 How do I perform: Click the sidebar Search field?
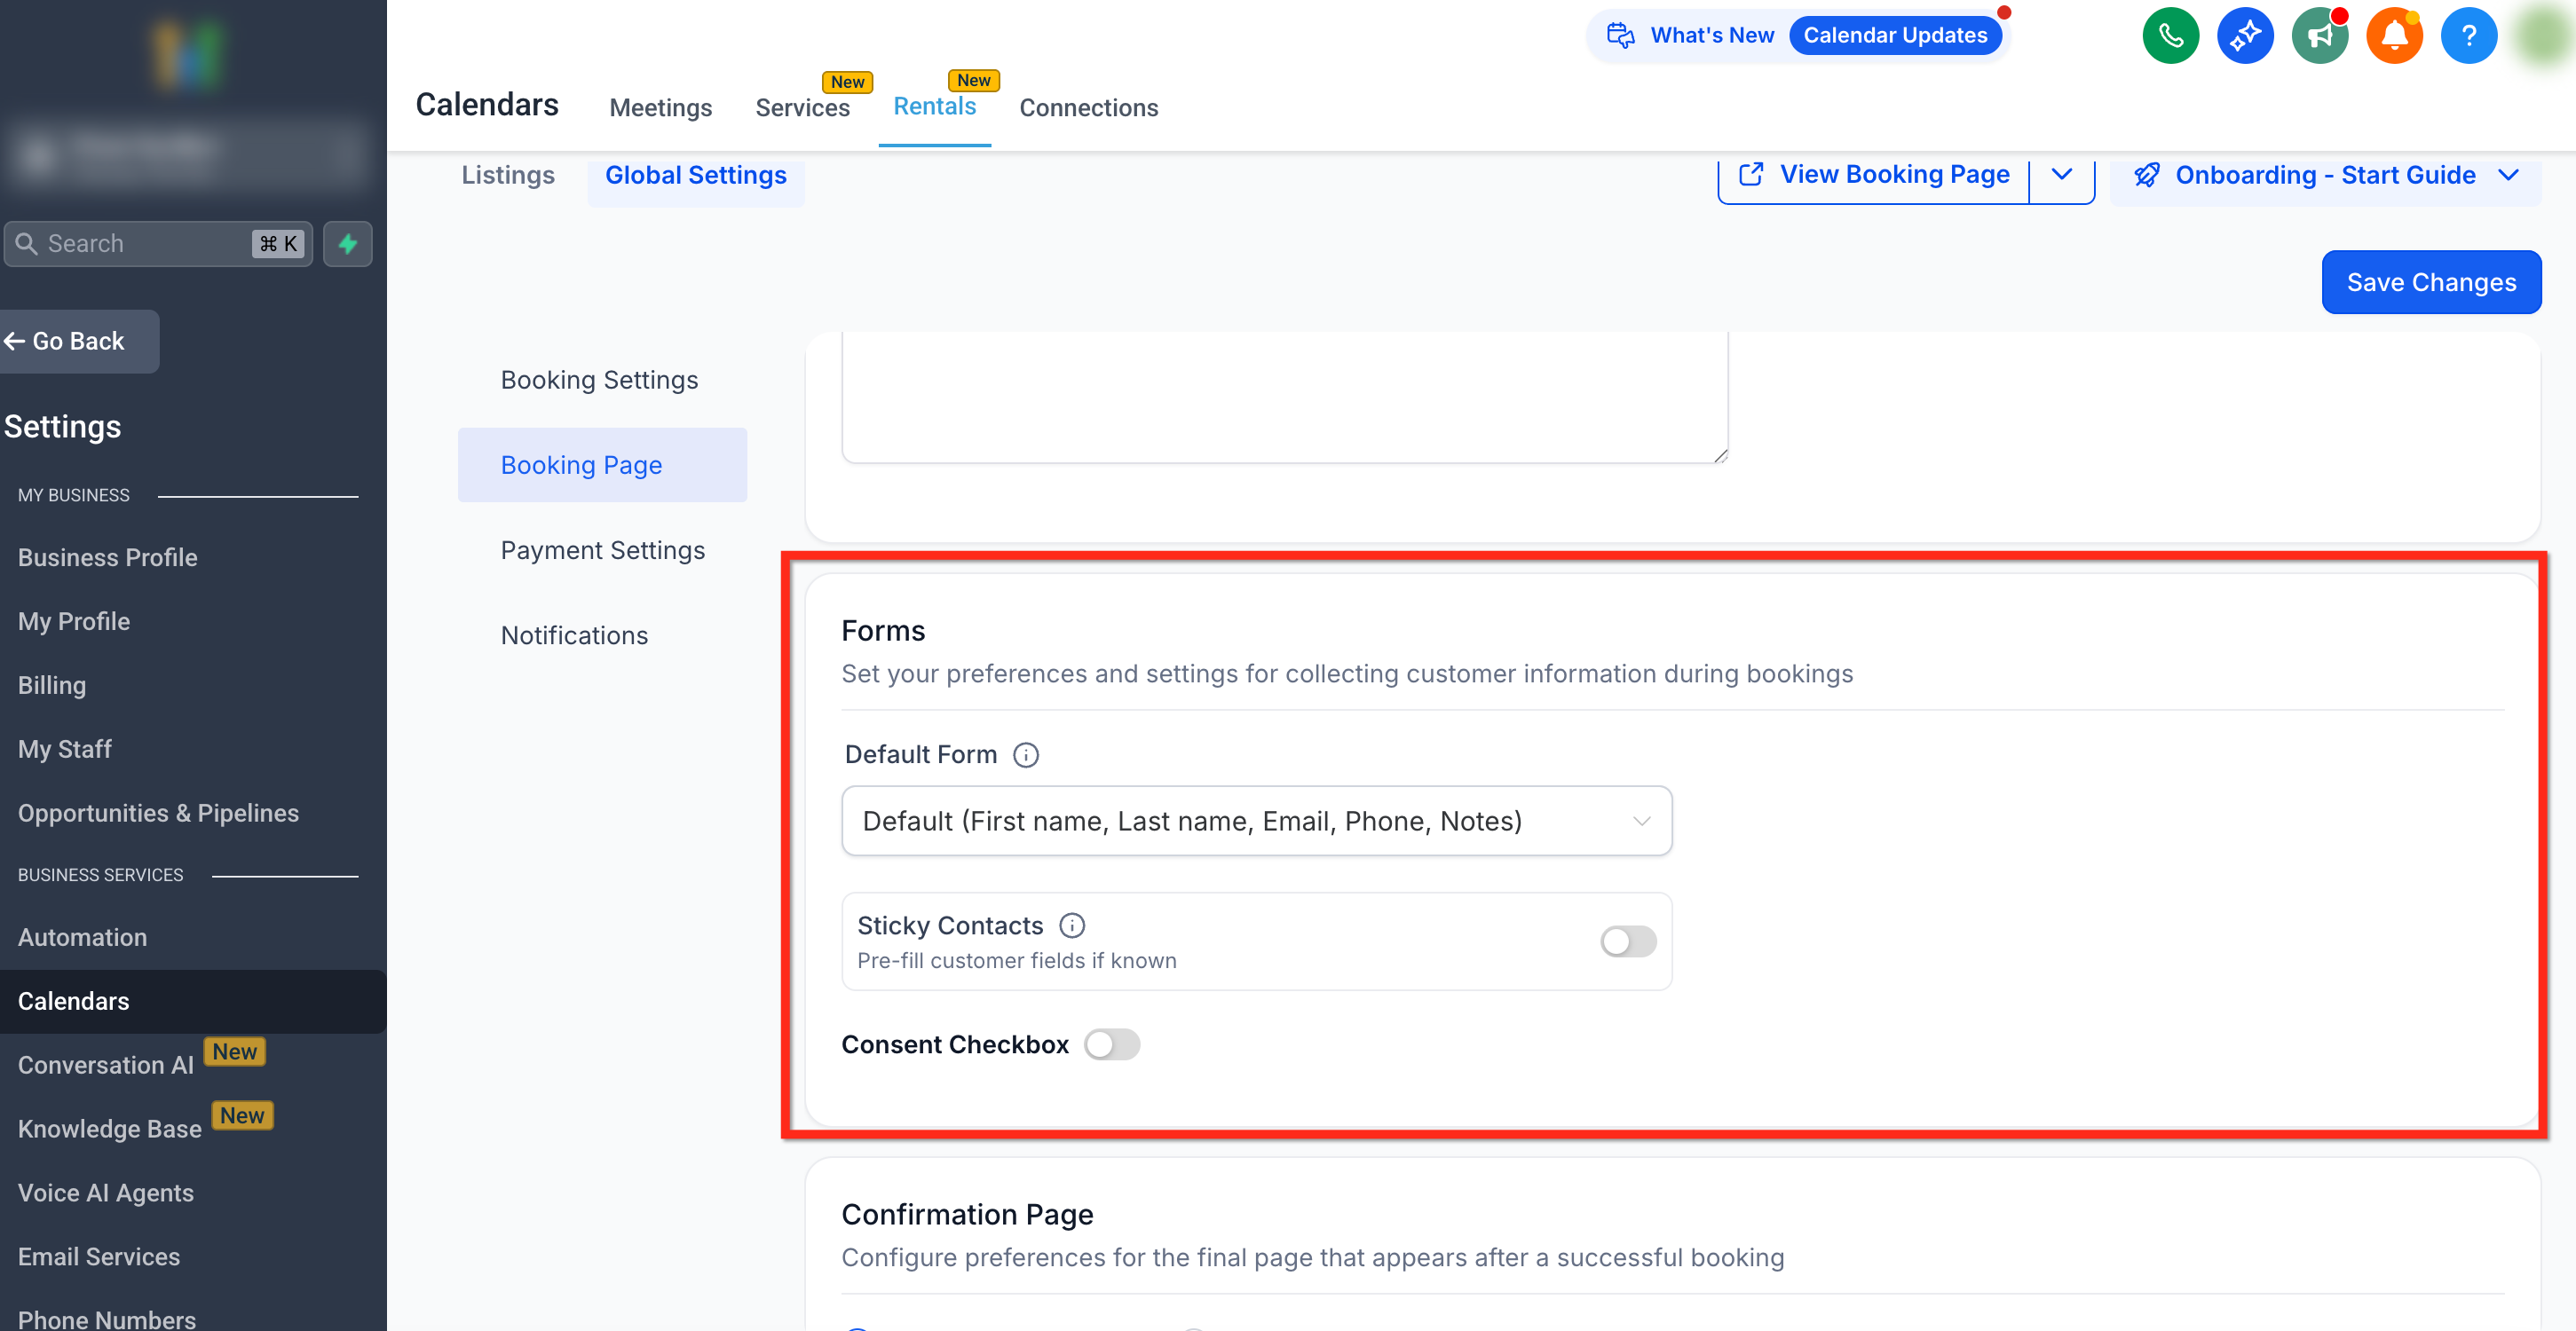tap(140, 244)
